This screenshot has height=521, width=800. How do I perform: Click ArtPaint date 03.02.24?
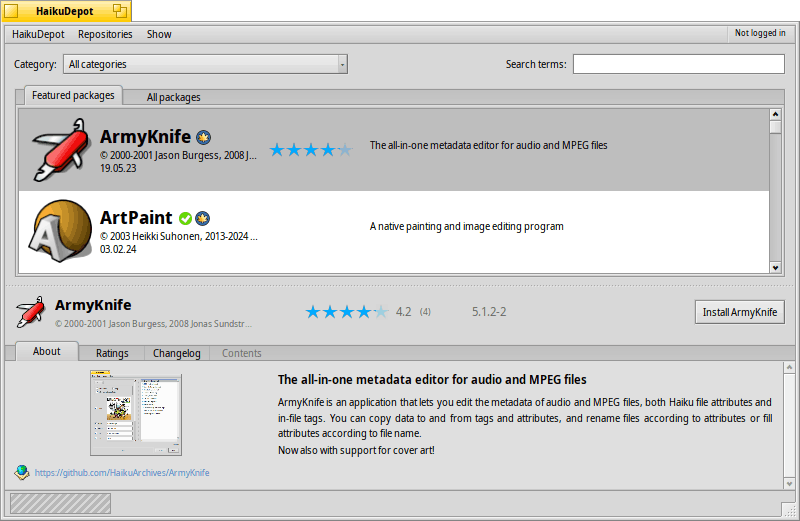point(118,250)
